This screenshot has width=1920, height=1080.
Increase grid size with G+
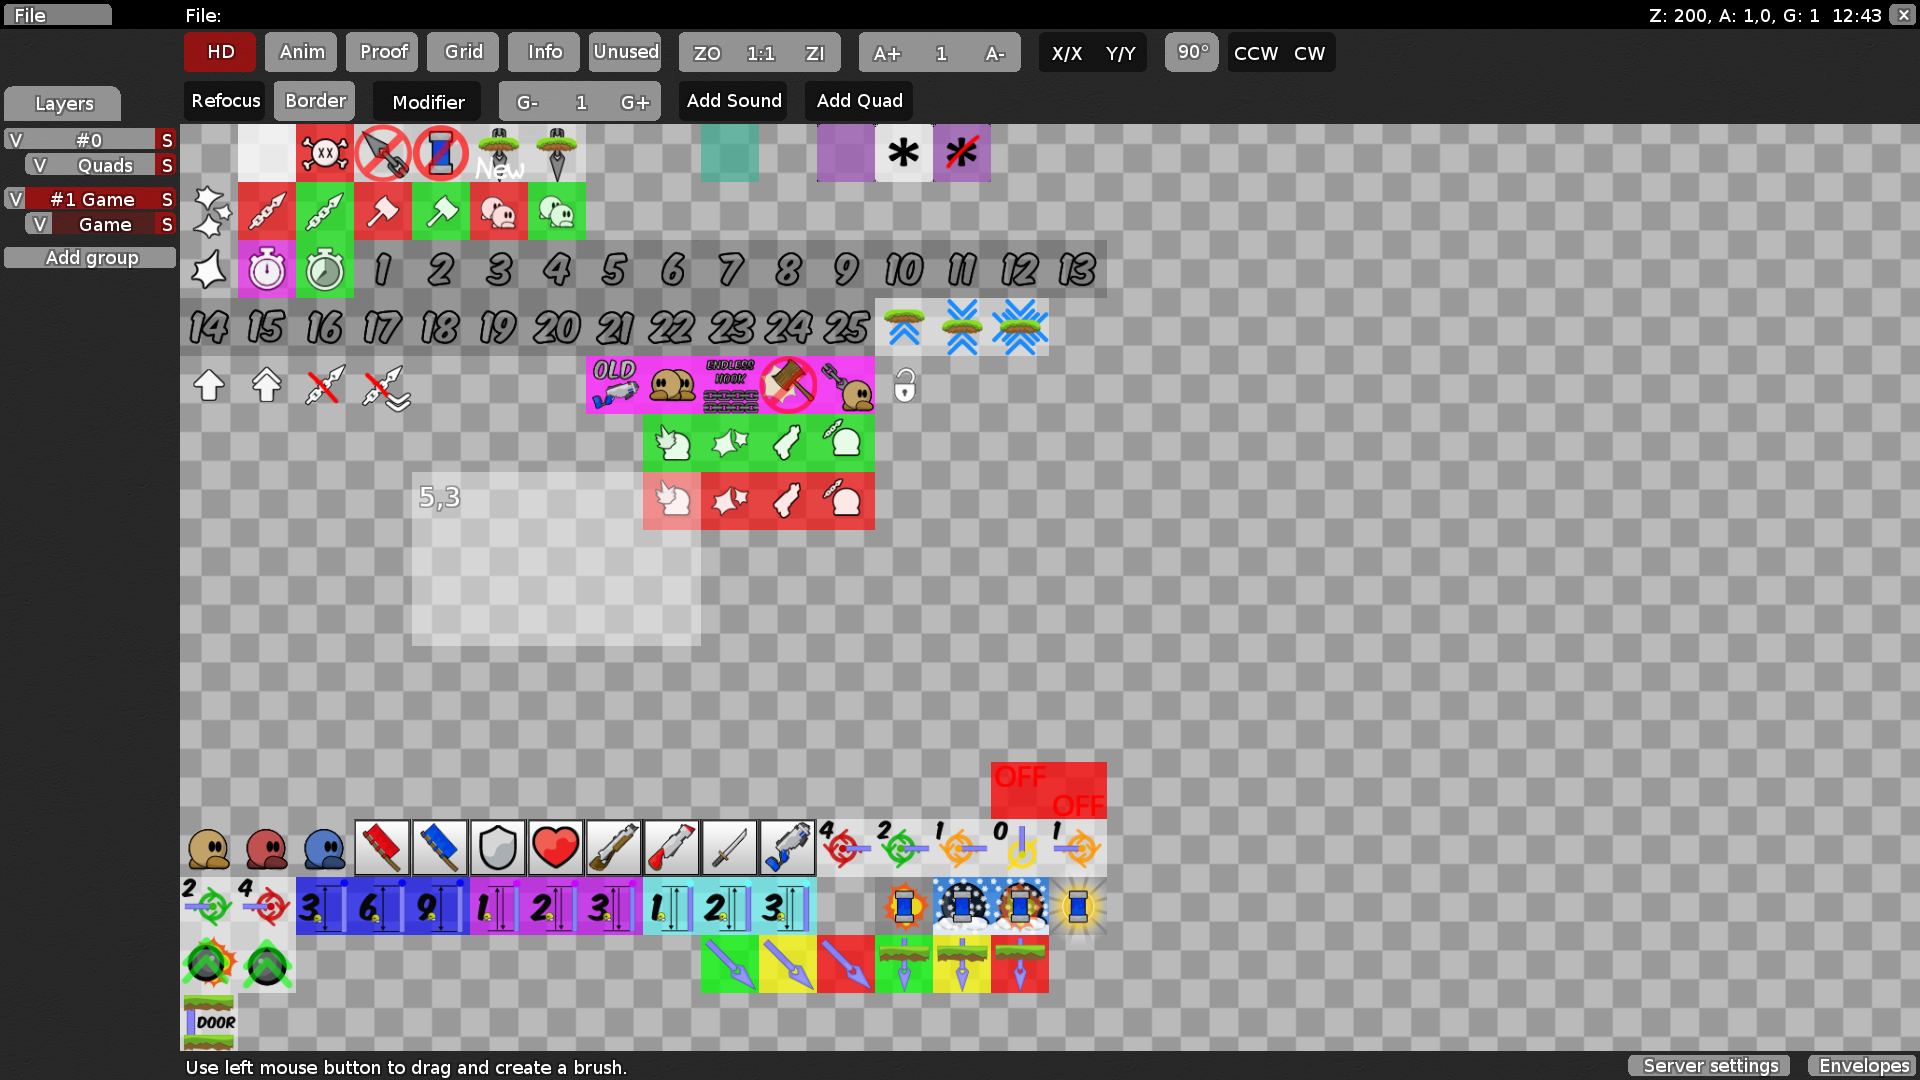(635, 101)
